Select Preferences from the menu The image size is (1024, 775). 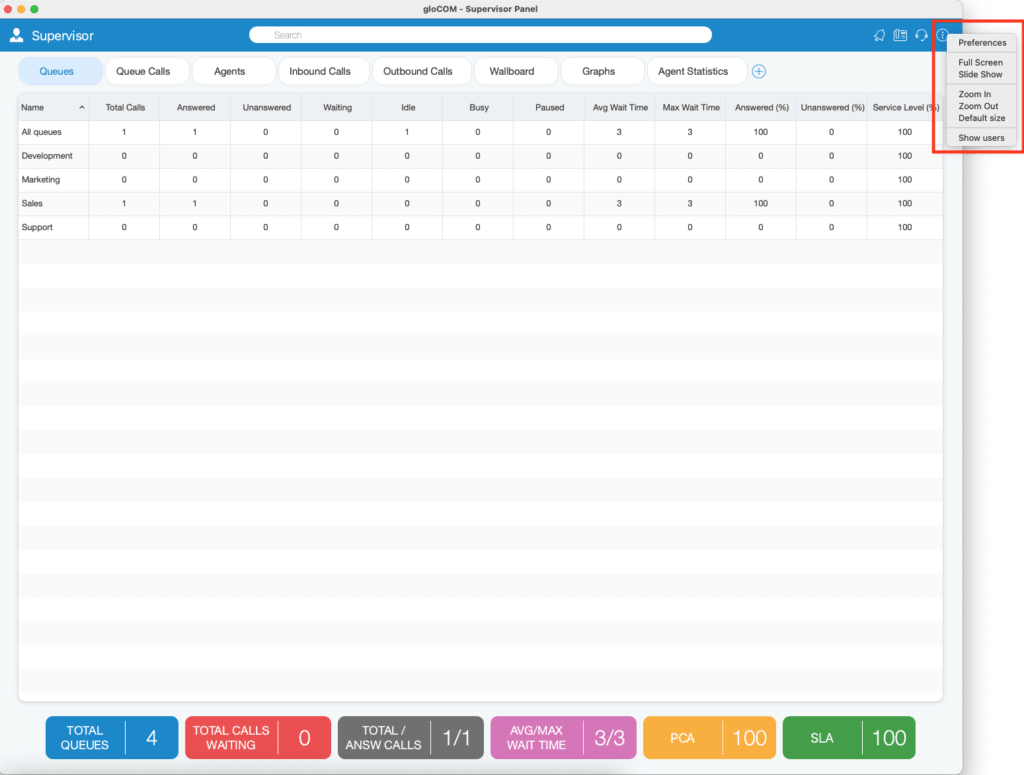982,42
